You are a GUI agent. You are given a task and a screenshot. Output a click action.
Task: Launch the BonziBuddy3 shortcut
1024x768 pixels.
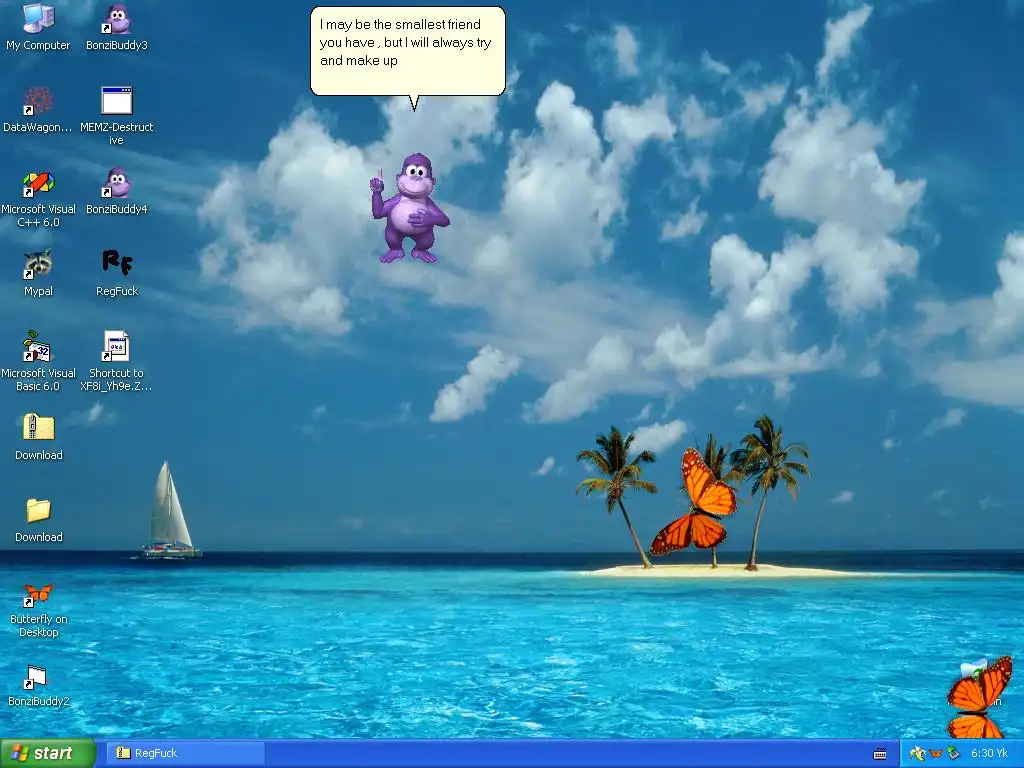[x=117, y=26]
